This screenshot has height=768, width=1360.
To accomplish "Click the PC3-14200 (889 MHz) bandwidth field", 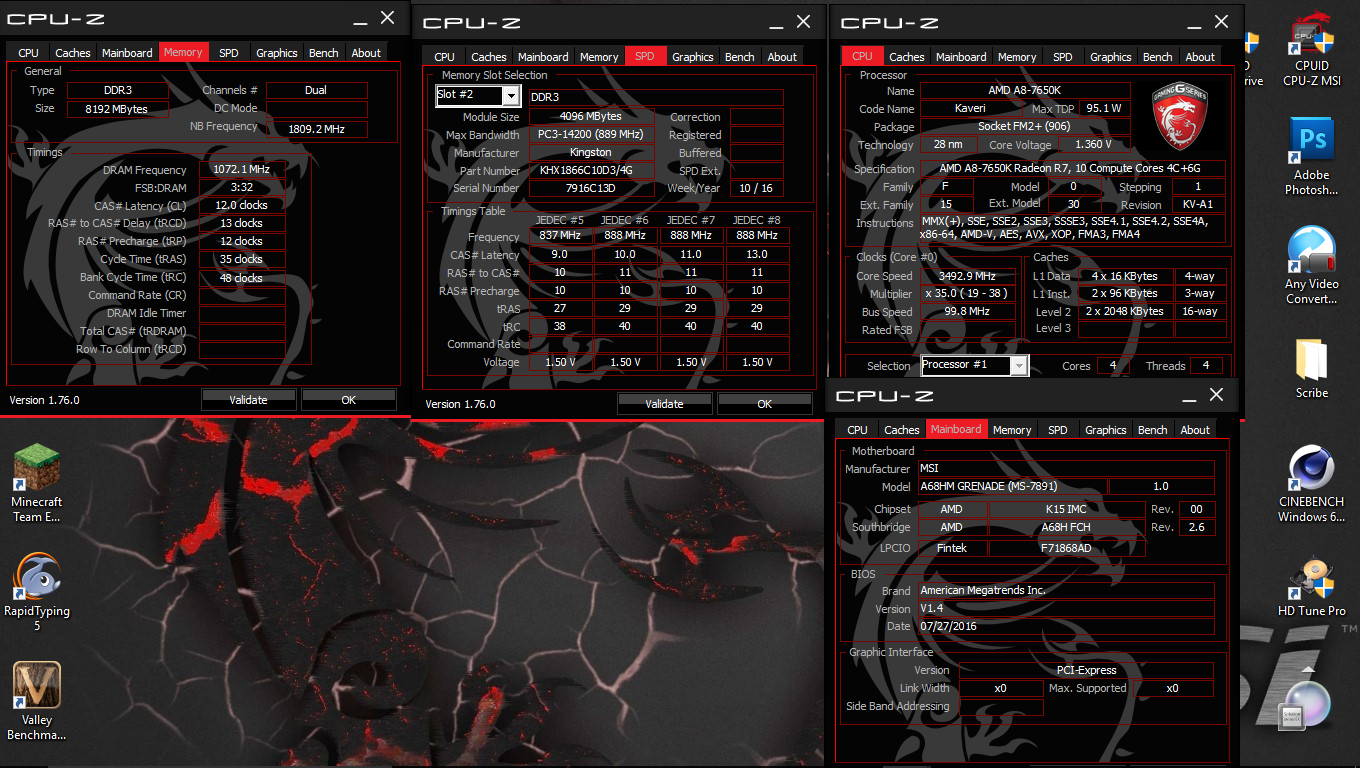I will tap(591, 135).
